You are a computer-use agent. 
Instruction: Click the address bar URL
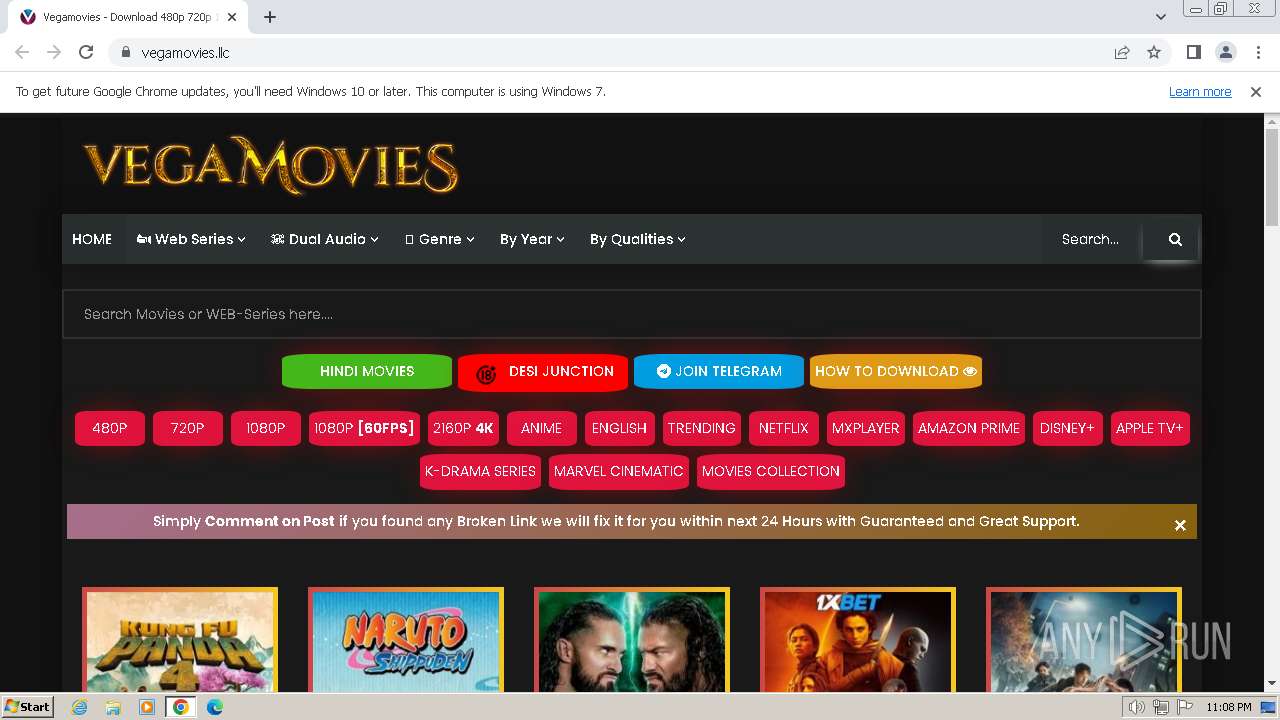[x=186, y=52]
